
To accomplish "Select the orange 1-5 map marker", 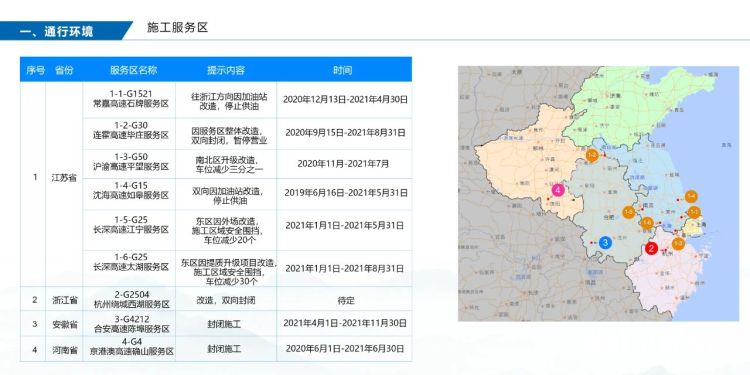I will pyautogui.click(x=629, y=212).
